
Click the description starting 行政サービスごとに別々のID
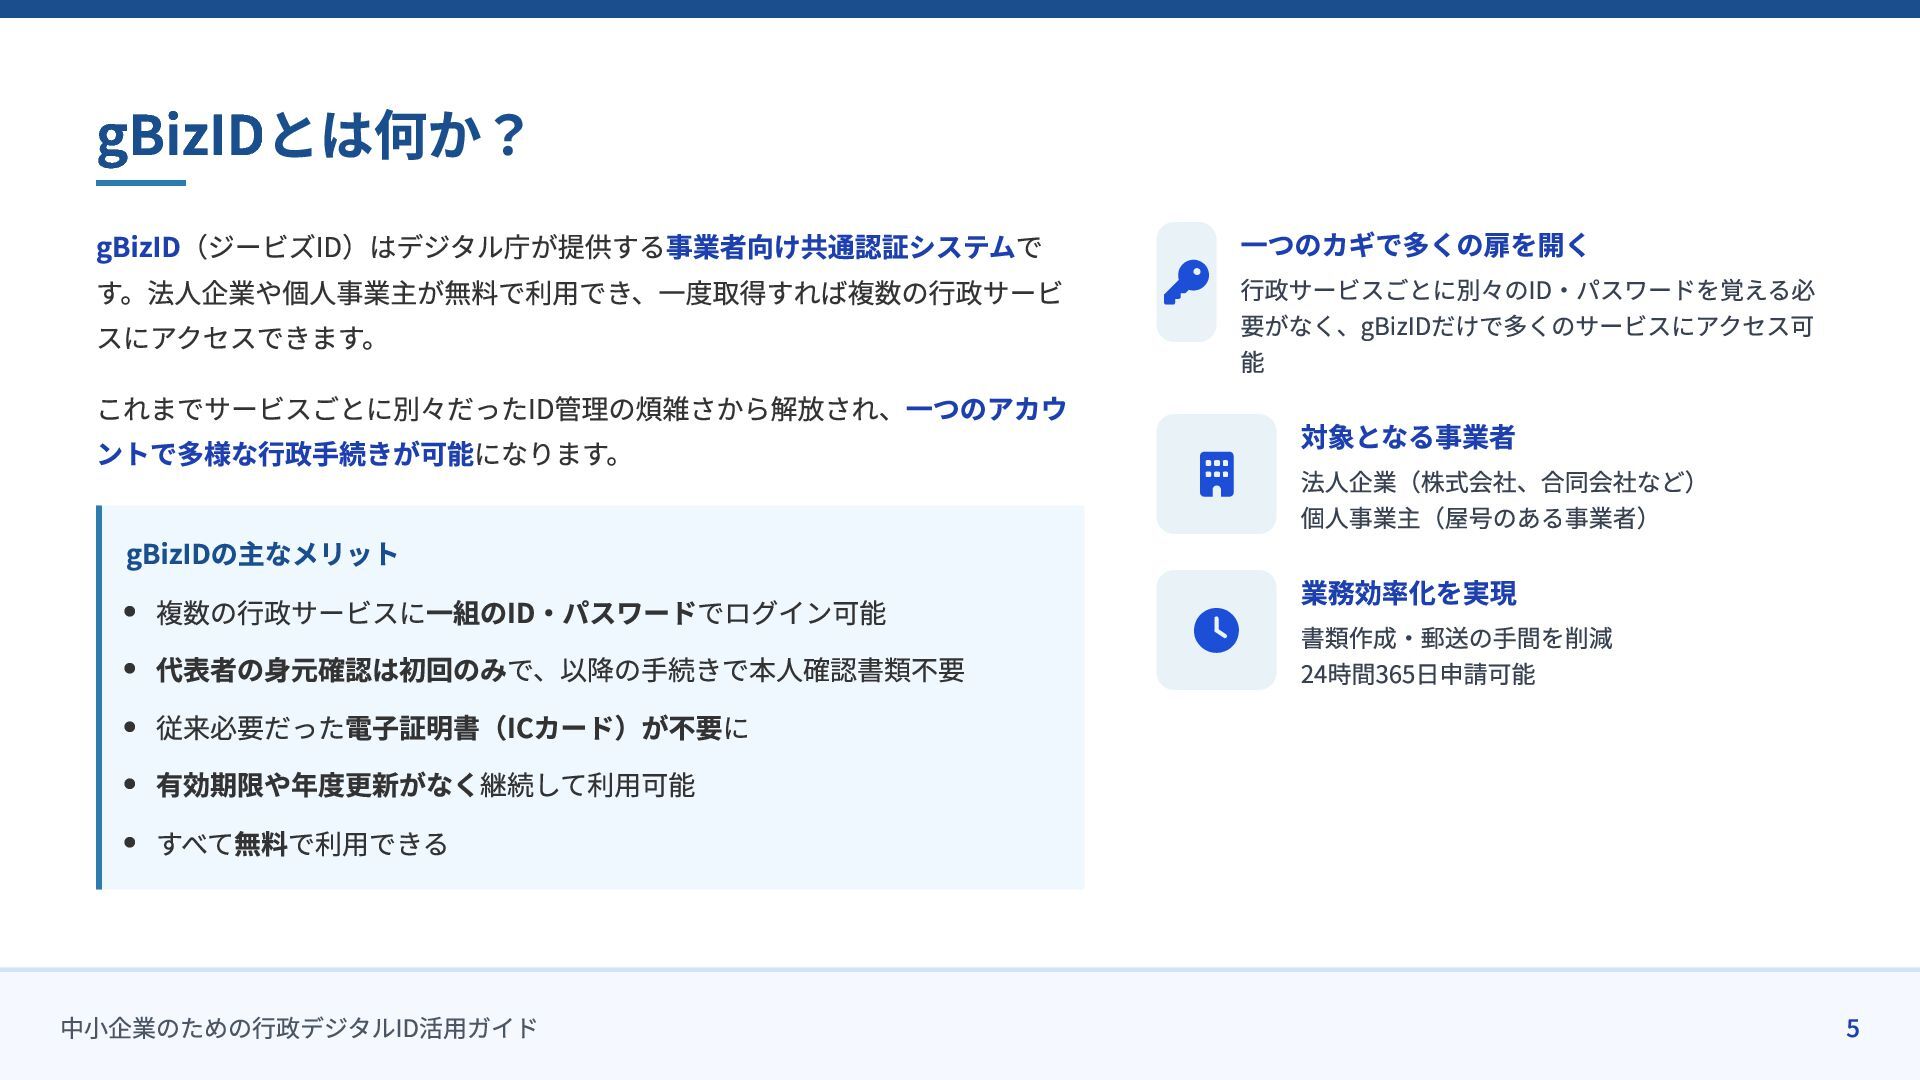(x=1528, y=326)
